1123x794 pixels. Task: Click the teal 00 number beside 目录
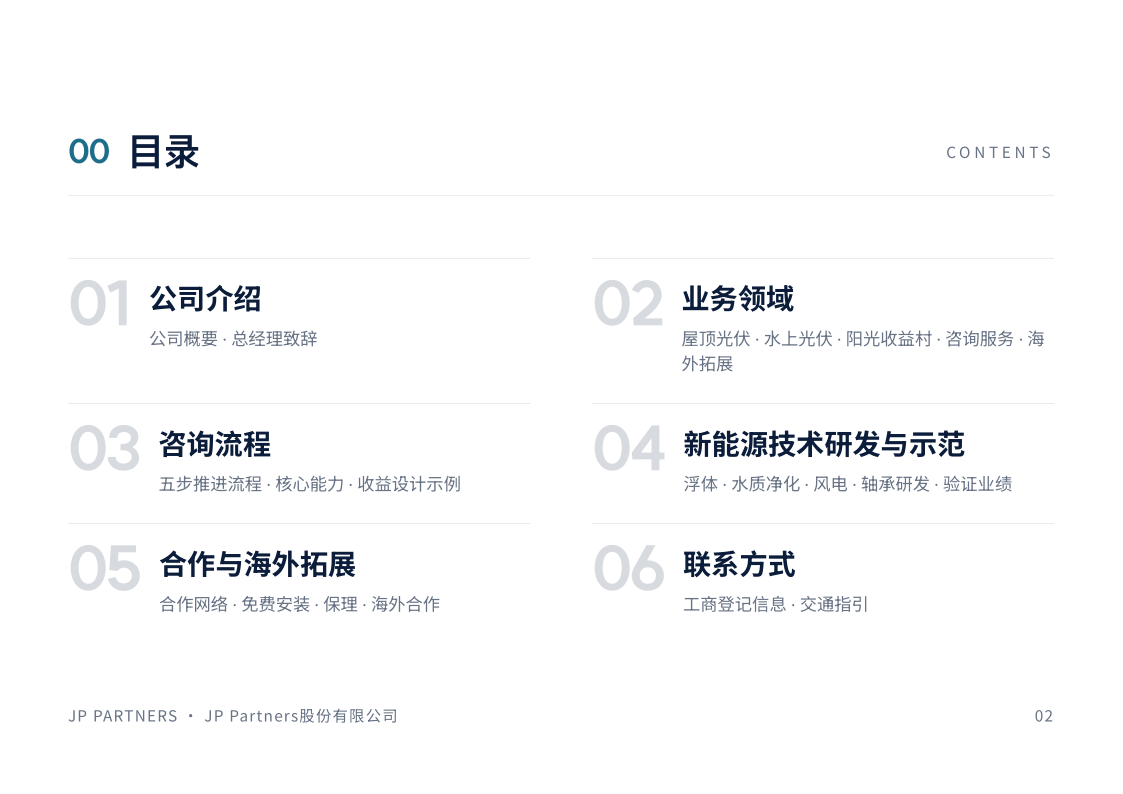[x=89, y=152]
